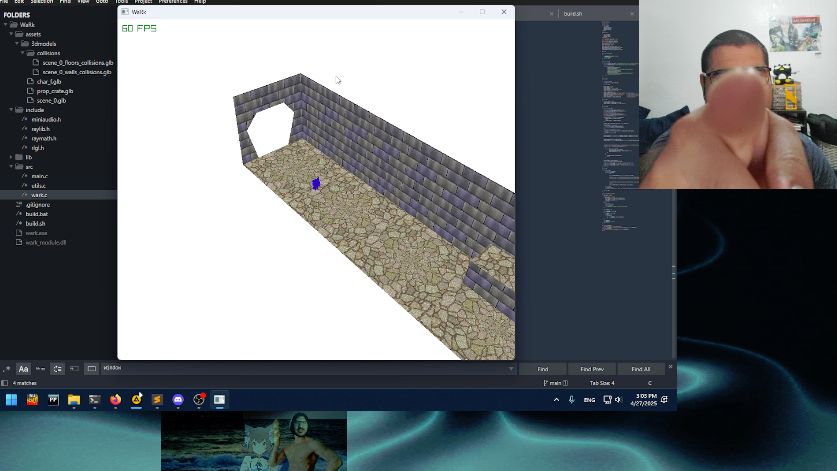Launch Firefox from taskbar
Viewport: 837px width, 471px height.
tap(115, 399)
